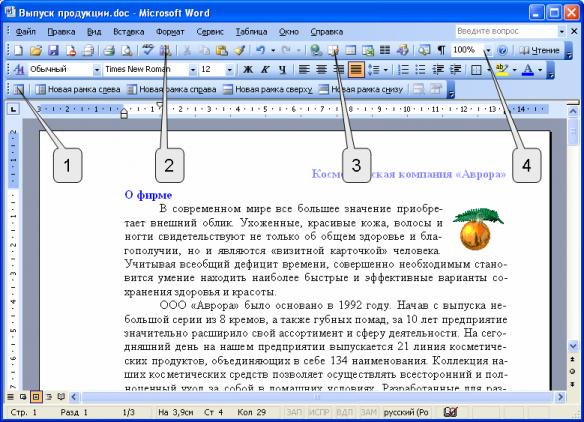Click Новая рамка сверху button

[267, 89]
